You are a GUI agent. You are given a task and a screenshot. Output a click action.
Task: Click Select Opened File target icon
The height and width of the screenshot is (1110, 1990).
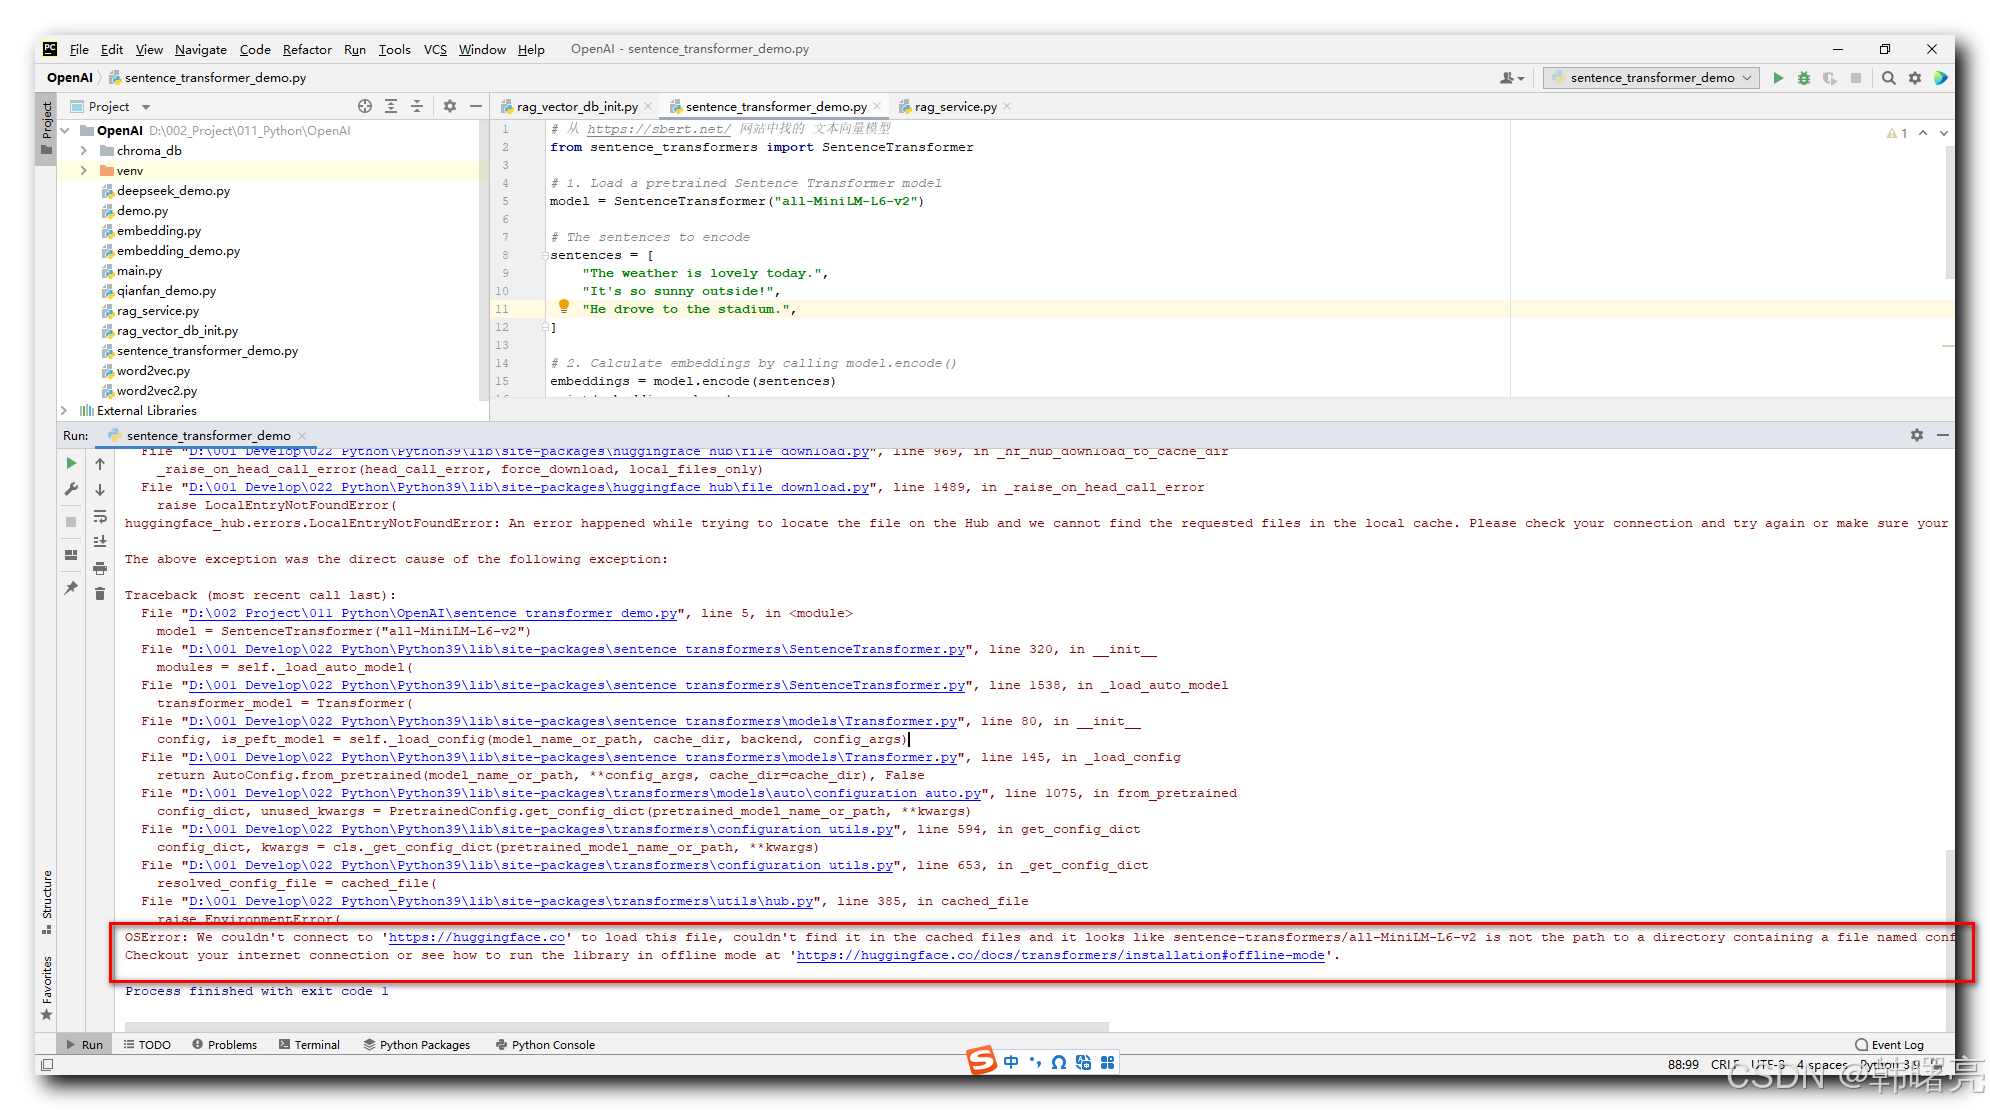[x=365, y=106]
